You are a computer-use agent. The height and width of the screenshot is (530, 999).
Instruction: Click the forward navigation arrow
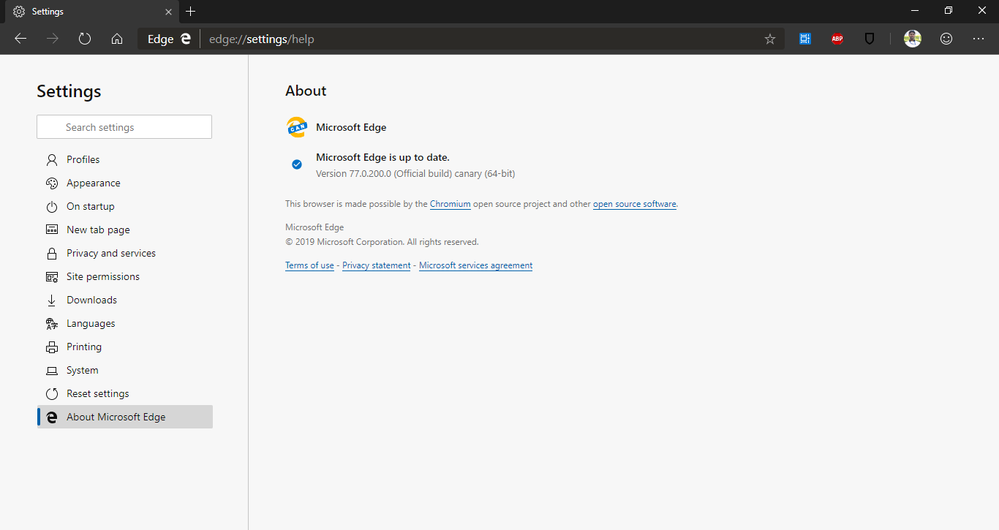[x=52, y=39]
